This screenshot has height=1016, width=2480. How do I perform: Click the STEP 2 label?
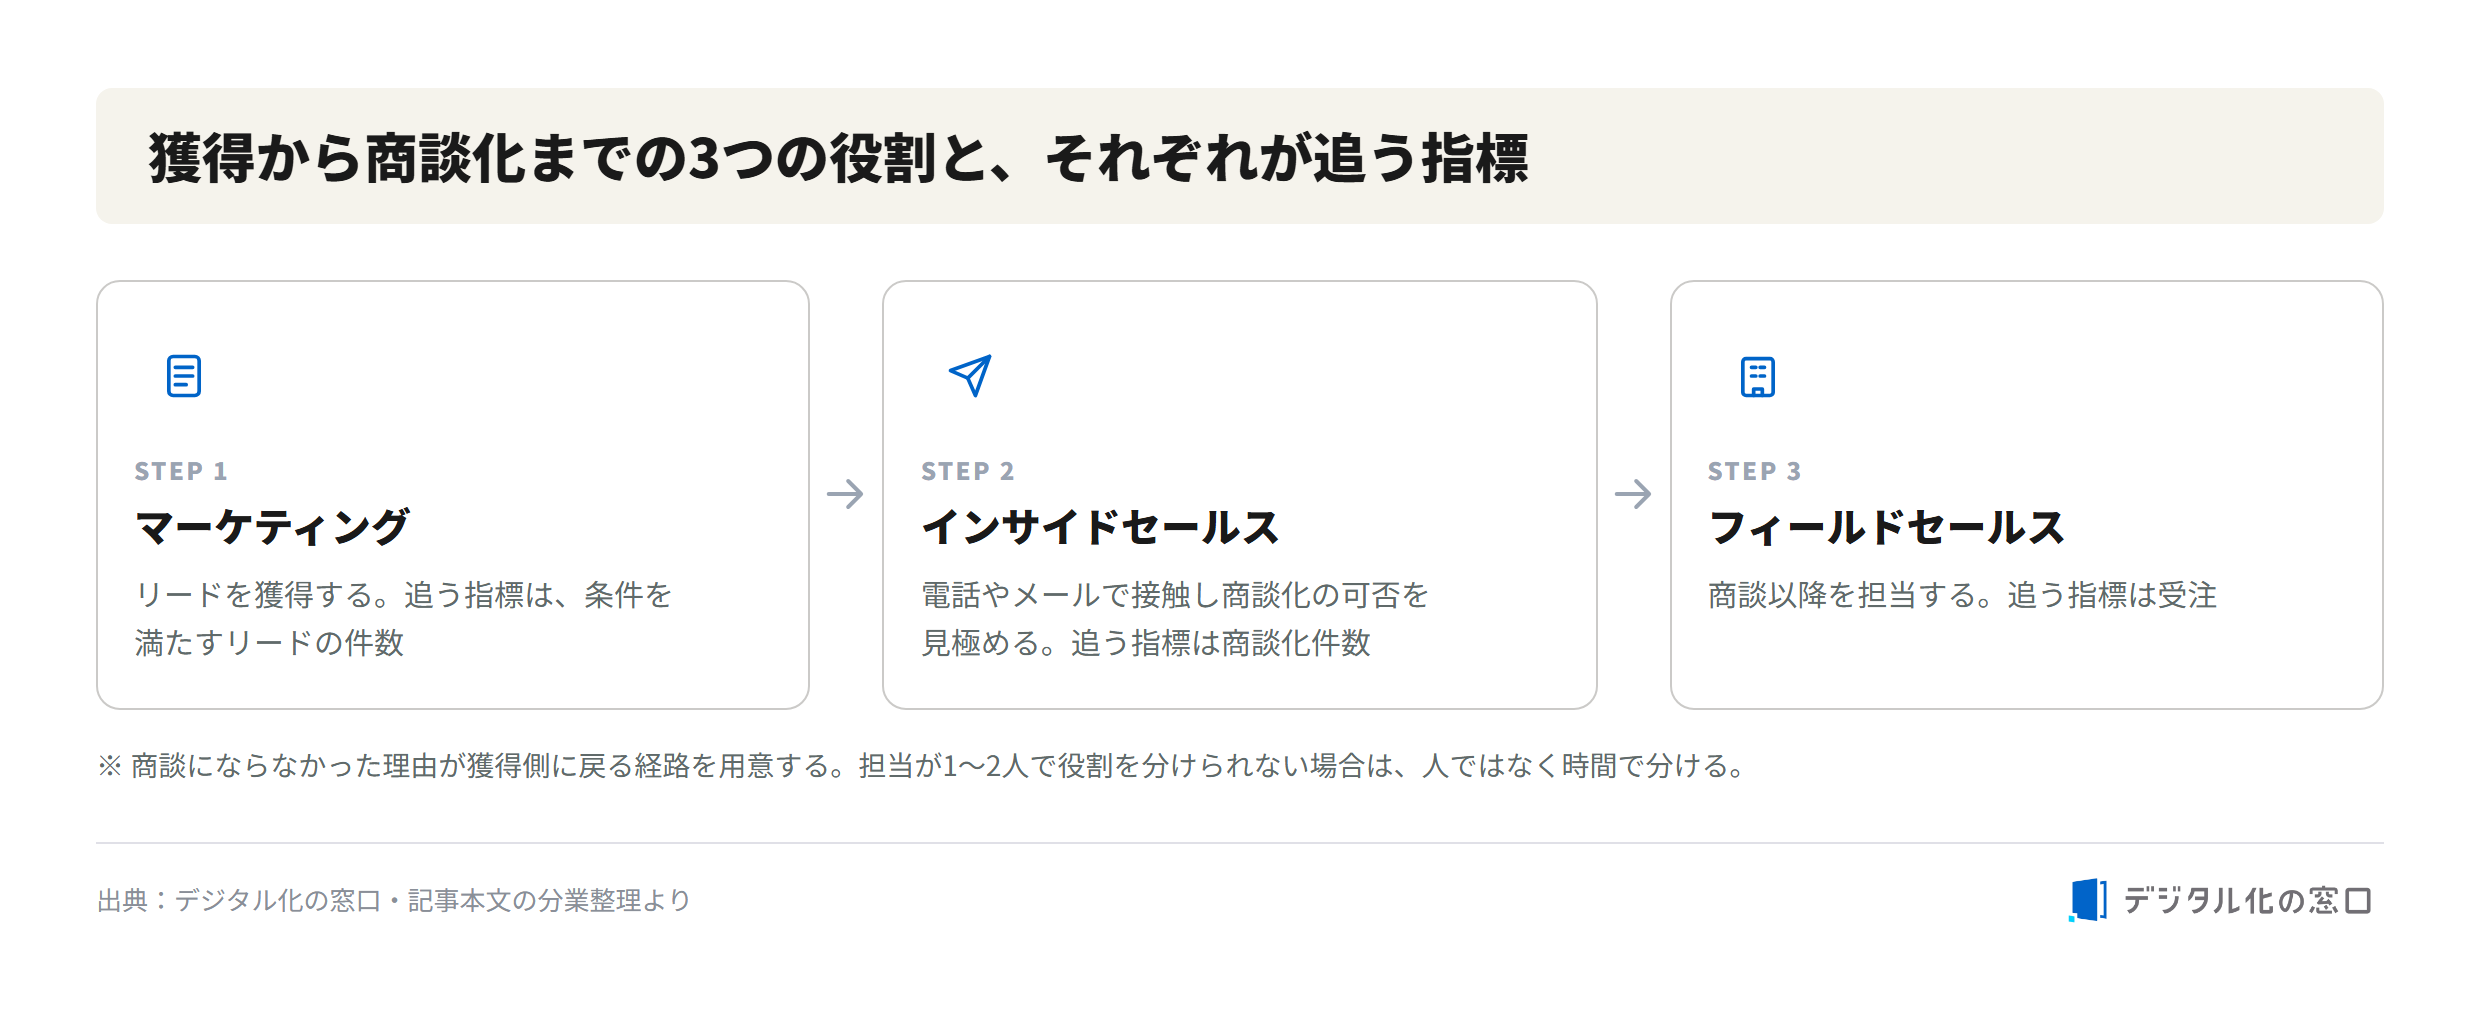coord(968,471)
